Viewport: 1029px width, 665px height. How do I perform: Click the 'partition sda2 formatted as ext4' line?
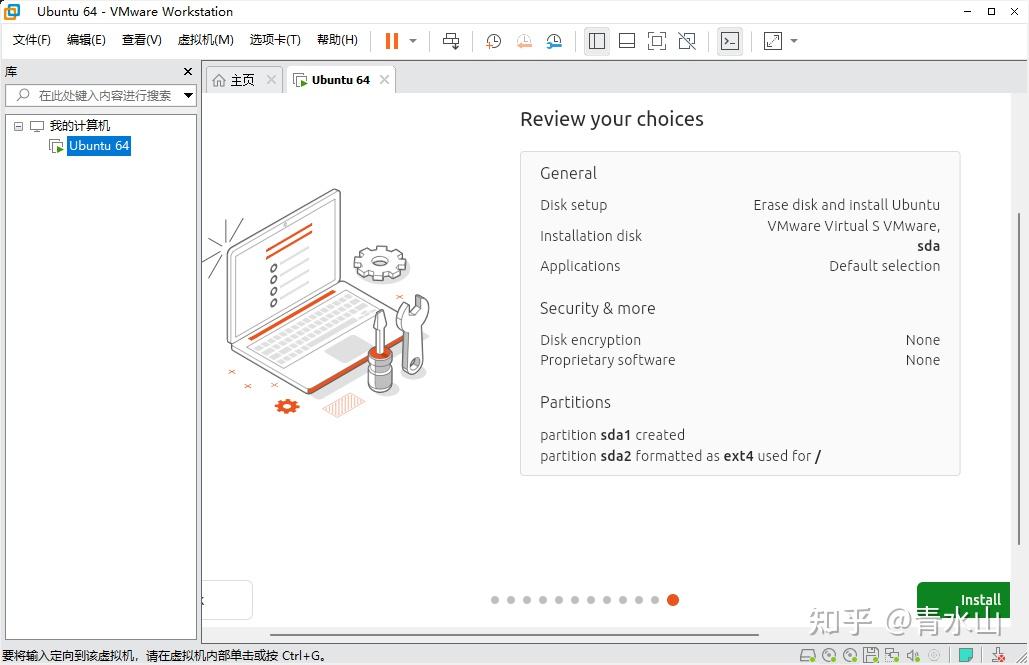pyautogui.click(x=681, y=456)
